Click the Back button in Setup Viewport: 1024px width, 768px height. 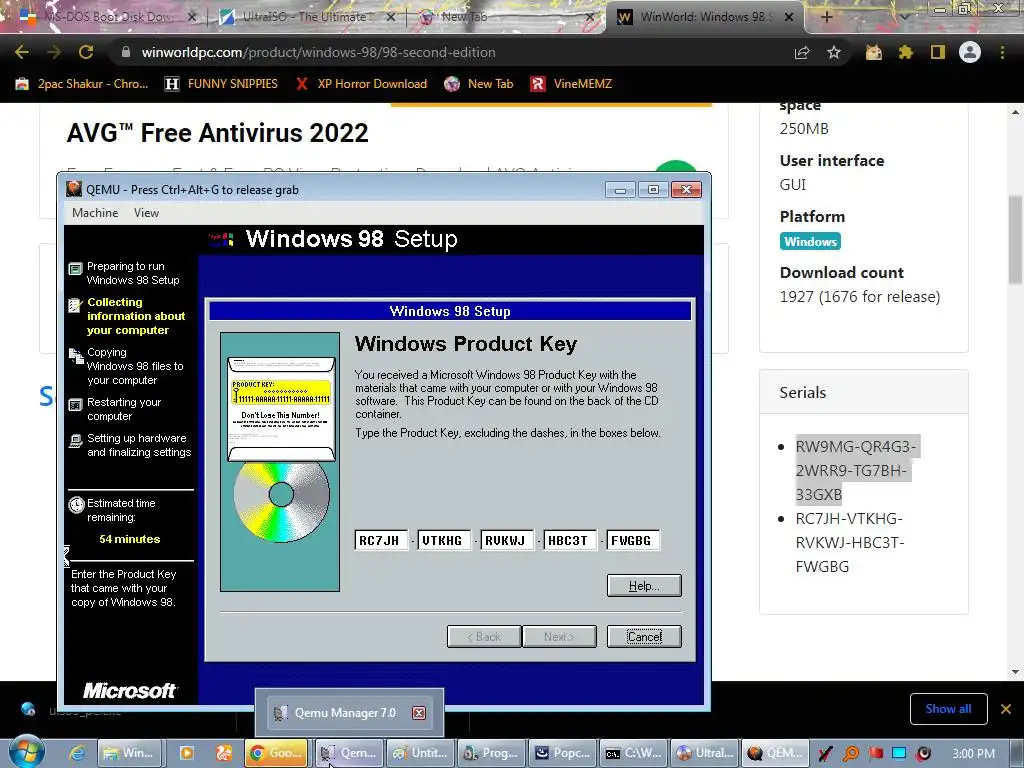484,637
